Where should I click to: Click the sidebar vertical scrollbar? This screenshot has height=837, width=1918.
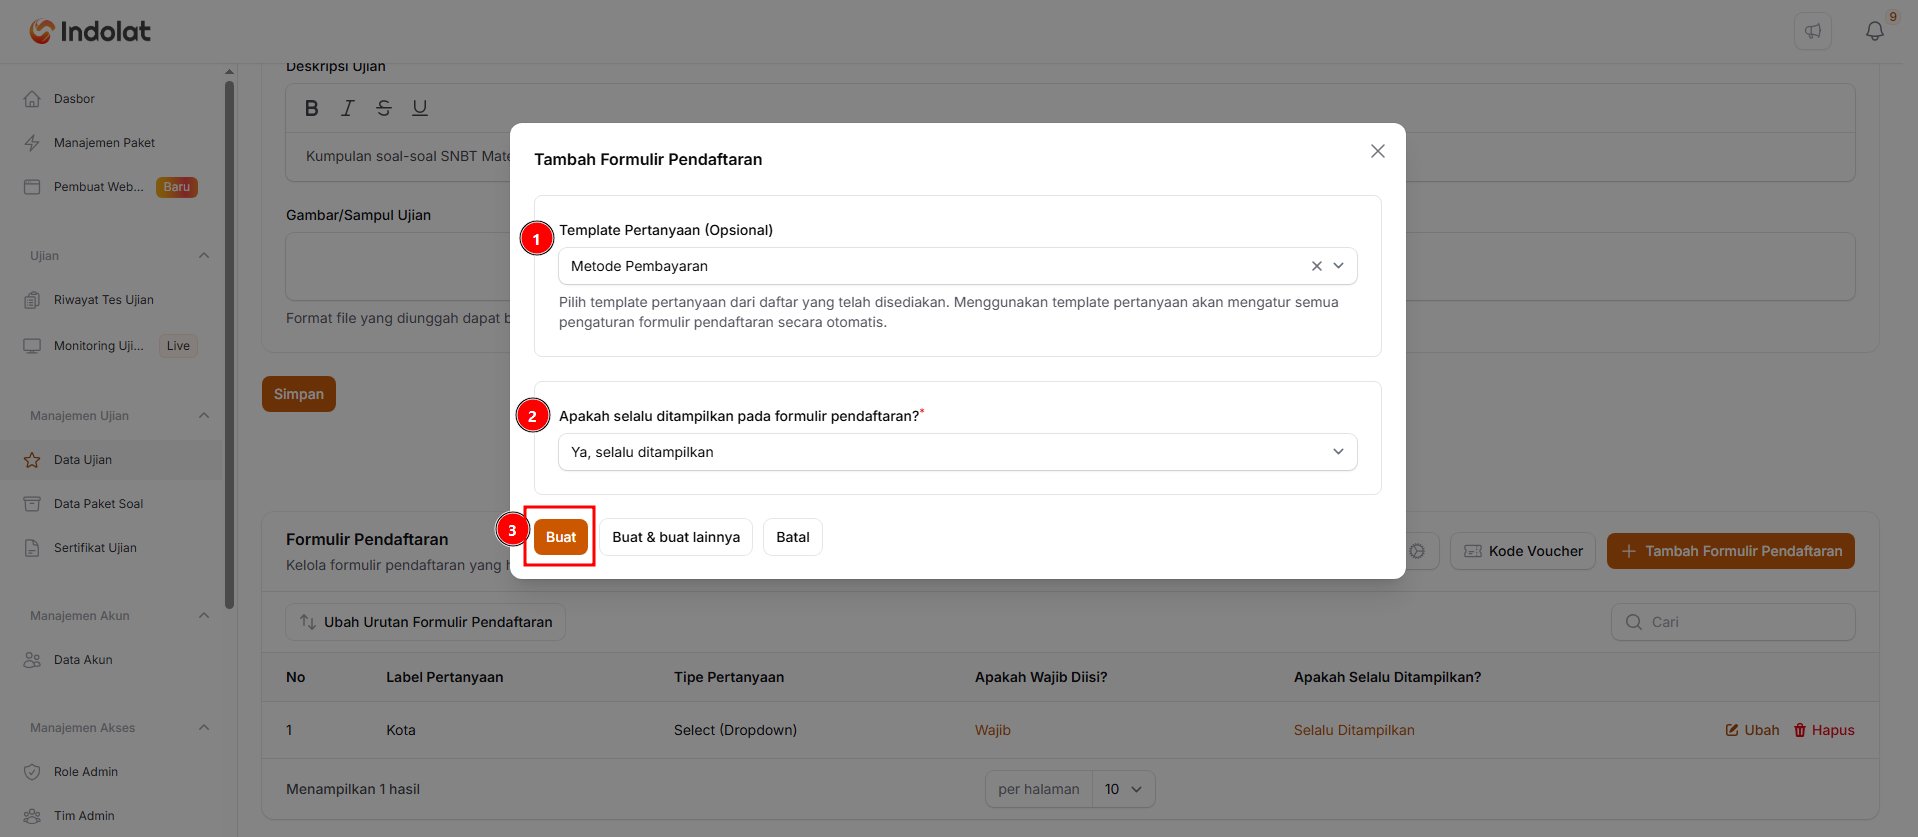pos(230,345)
